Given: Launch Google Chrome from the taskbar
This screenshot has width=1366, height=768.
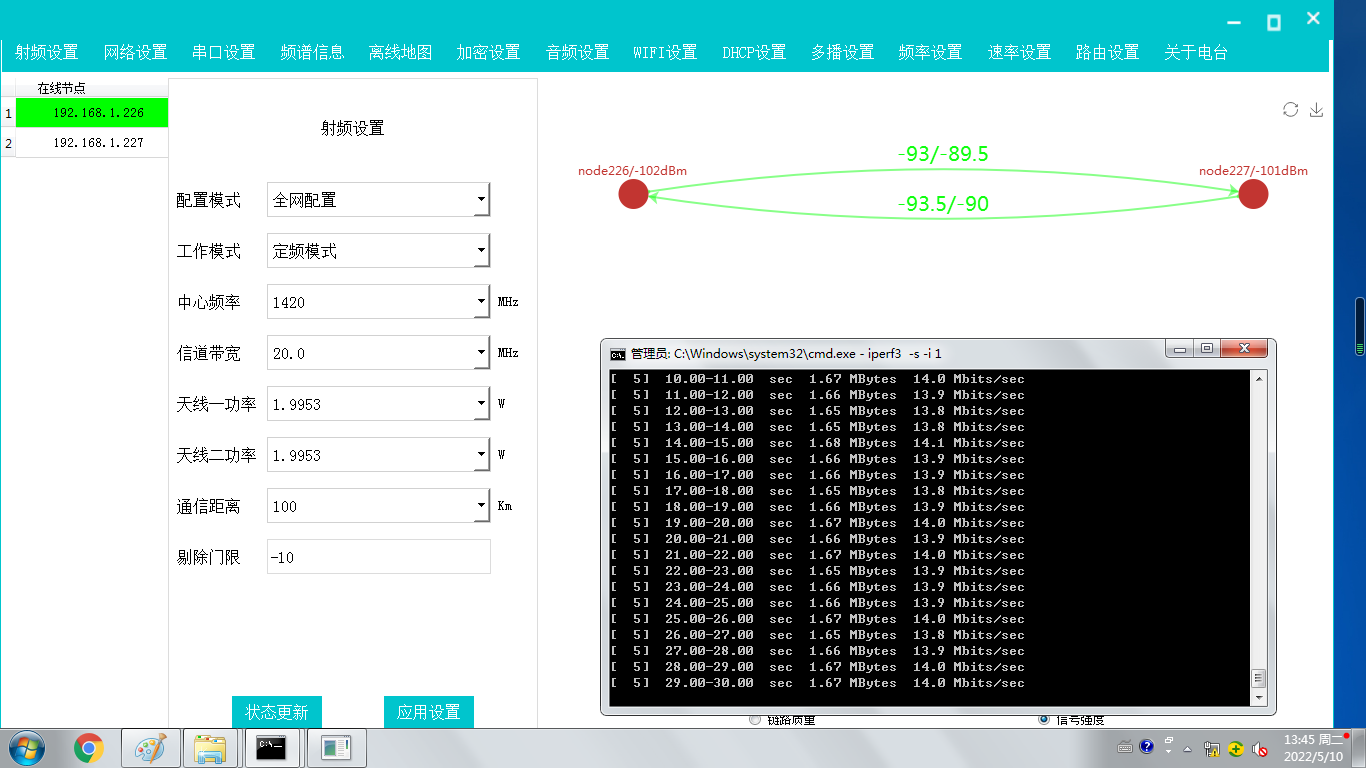Looking at the screenshot, I should tap(89, 748).
